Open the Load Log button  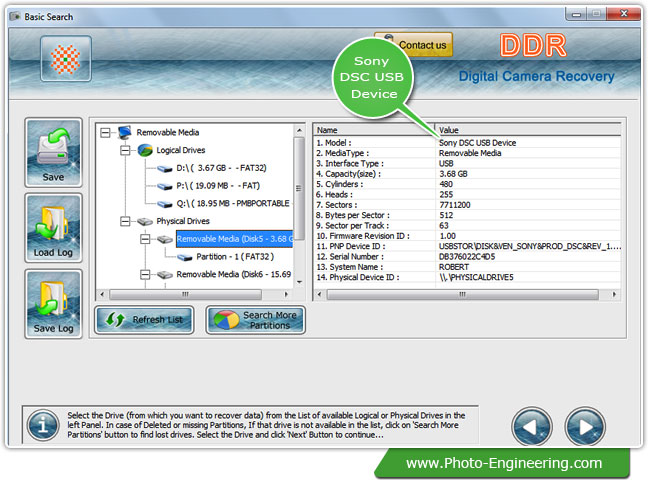[x=53, y=228]
